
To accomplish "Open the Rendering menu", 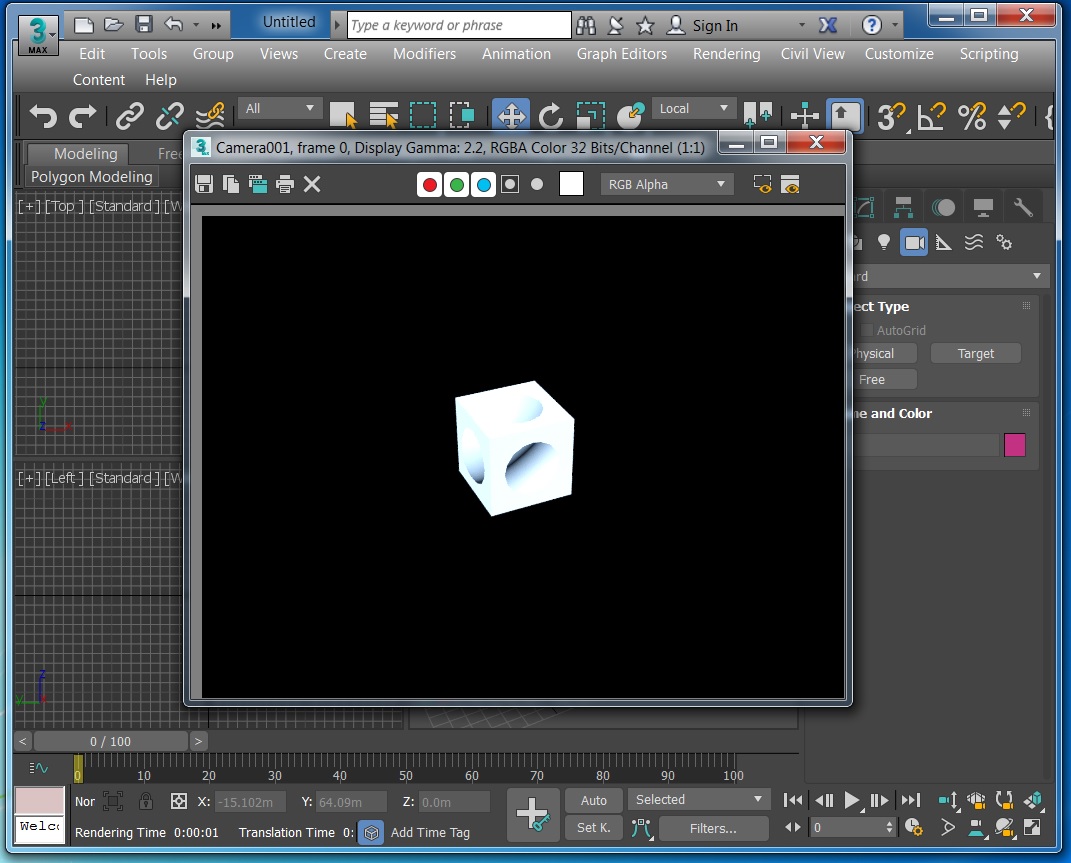I will click(726, 54).
